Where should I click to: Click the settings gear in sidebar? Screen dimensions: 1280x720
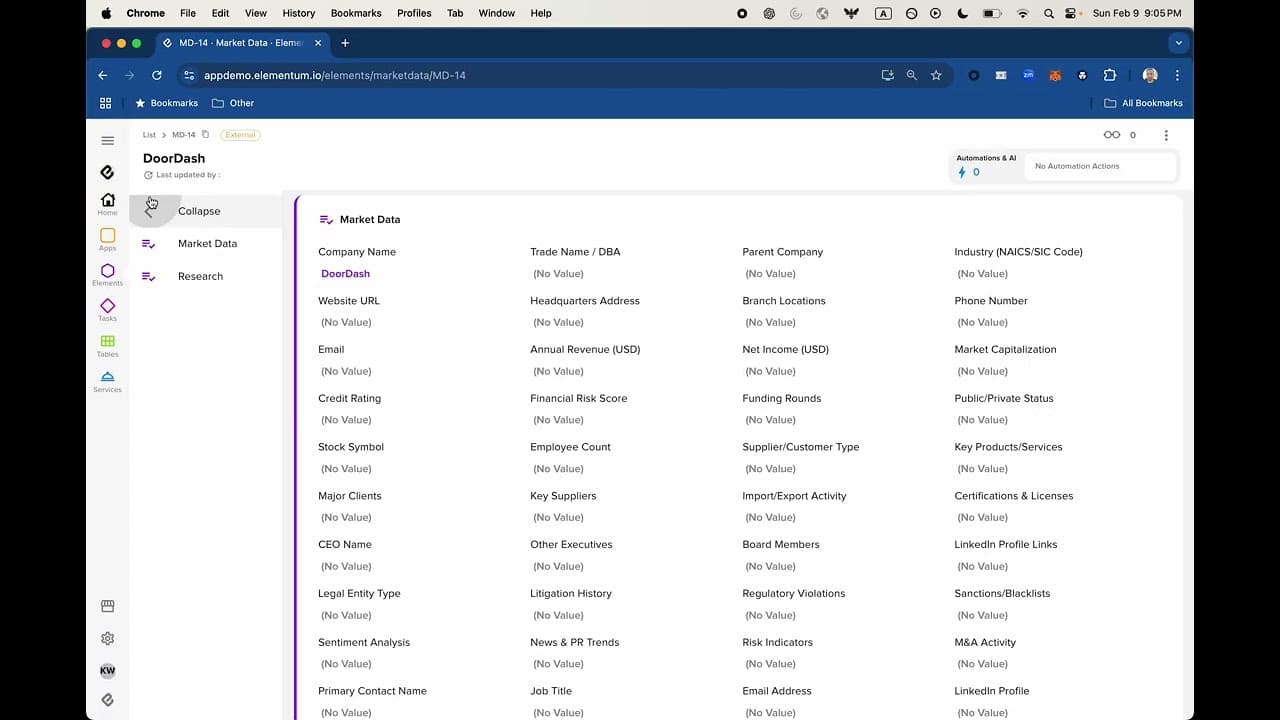point(107,638)
